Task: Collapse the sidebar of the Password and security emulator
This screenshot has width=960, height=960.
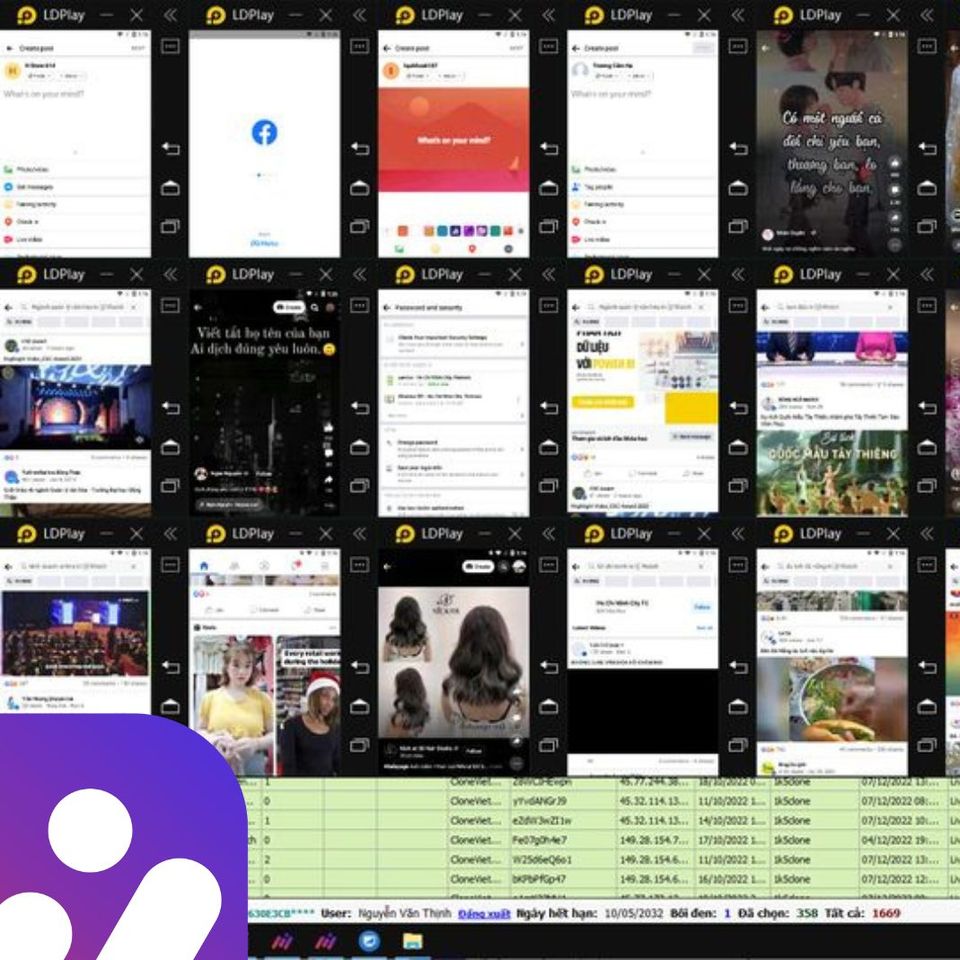Action: (x=549, y=274)
